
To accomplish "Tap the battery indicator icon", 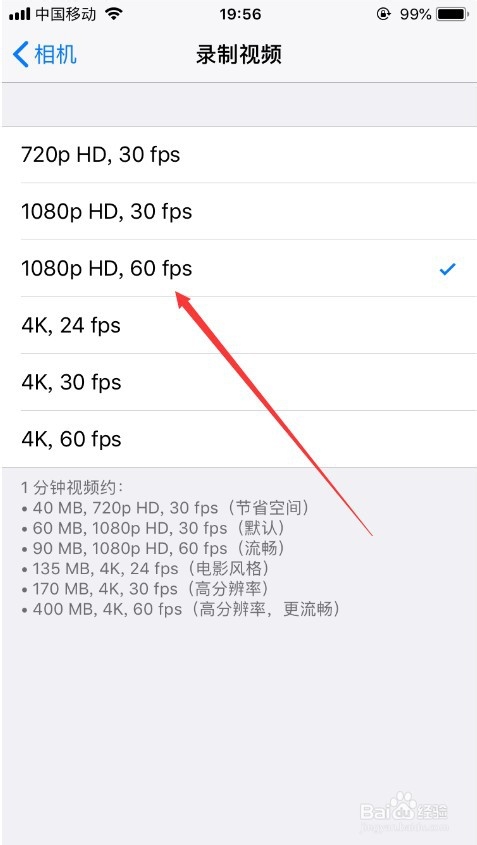I will 454,15.
